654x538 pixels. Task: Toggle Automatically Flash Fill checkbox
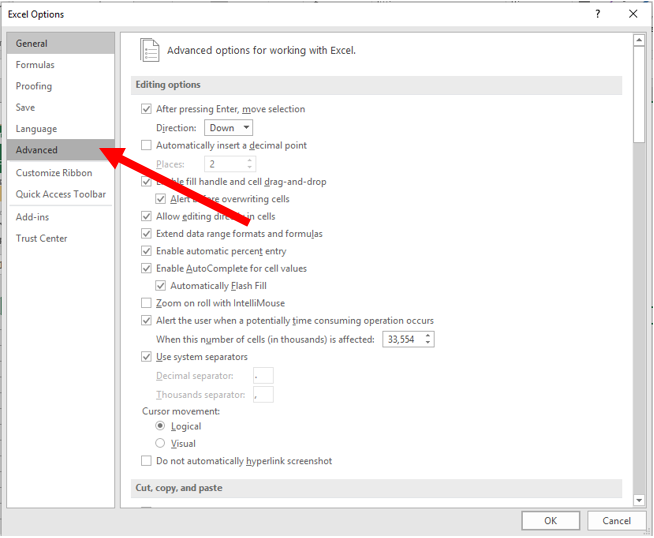tap(160, 286)
